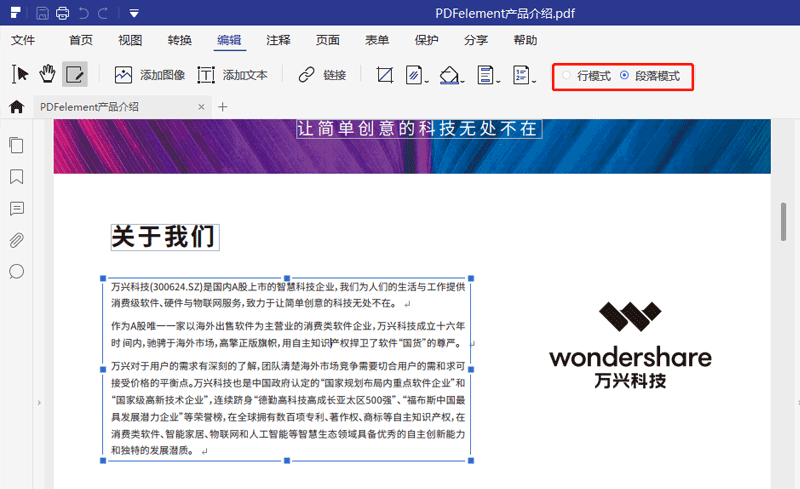
Task: Open the 分享 tab
Action: (x=476, y=40)
